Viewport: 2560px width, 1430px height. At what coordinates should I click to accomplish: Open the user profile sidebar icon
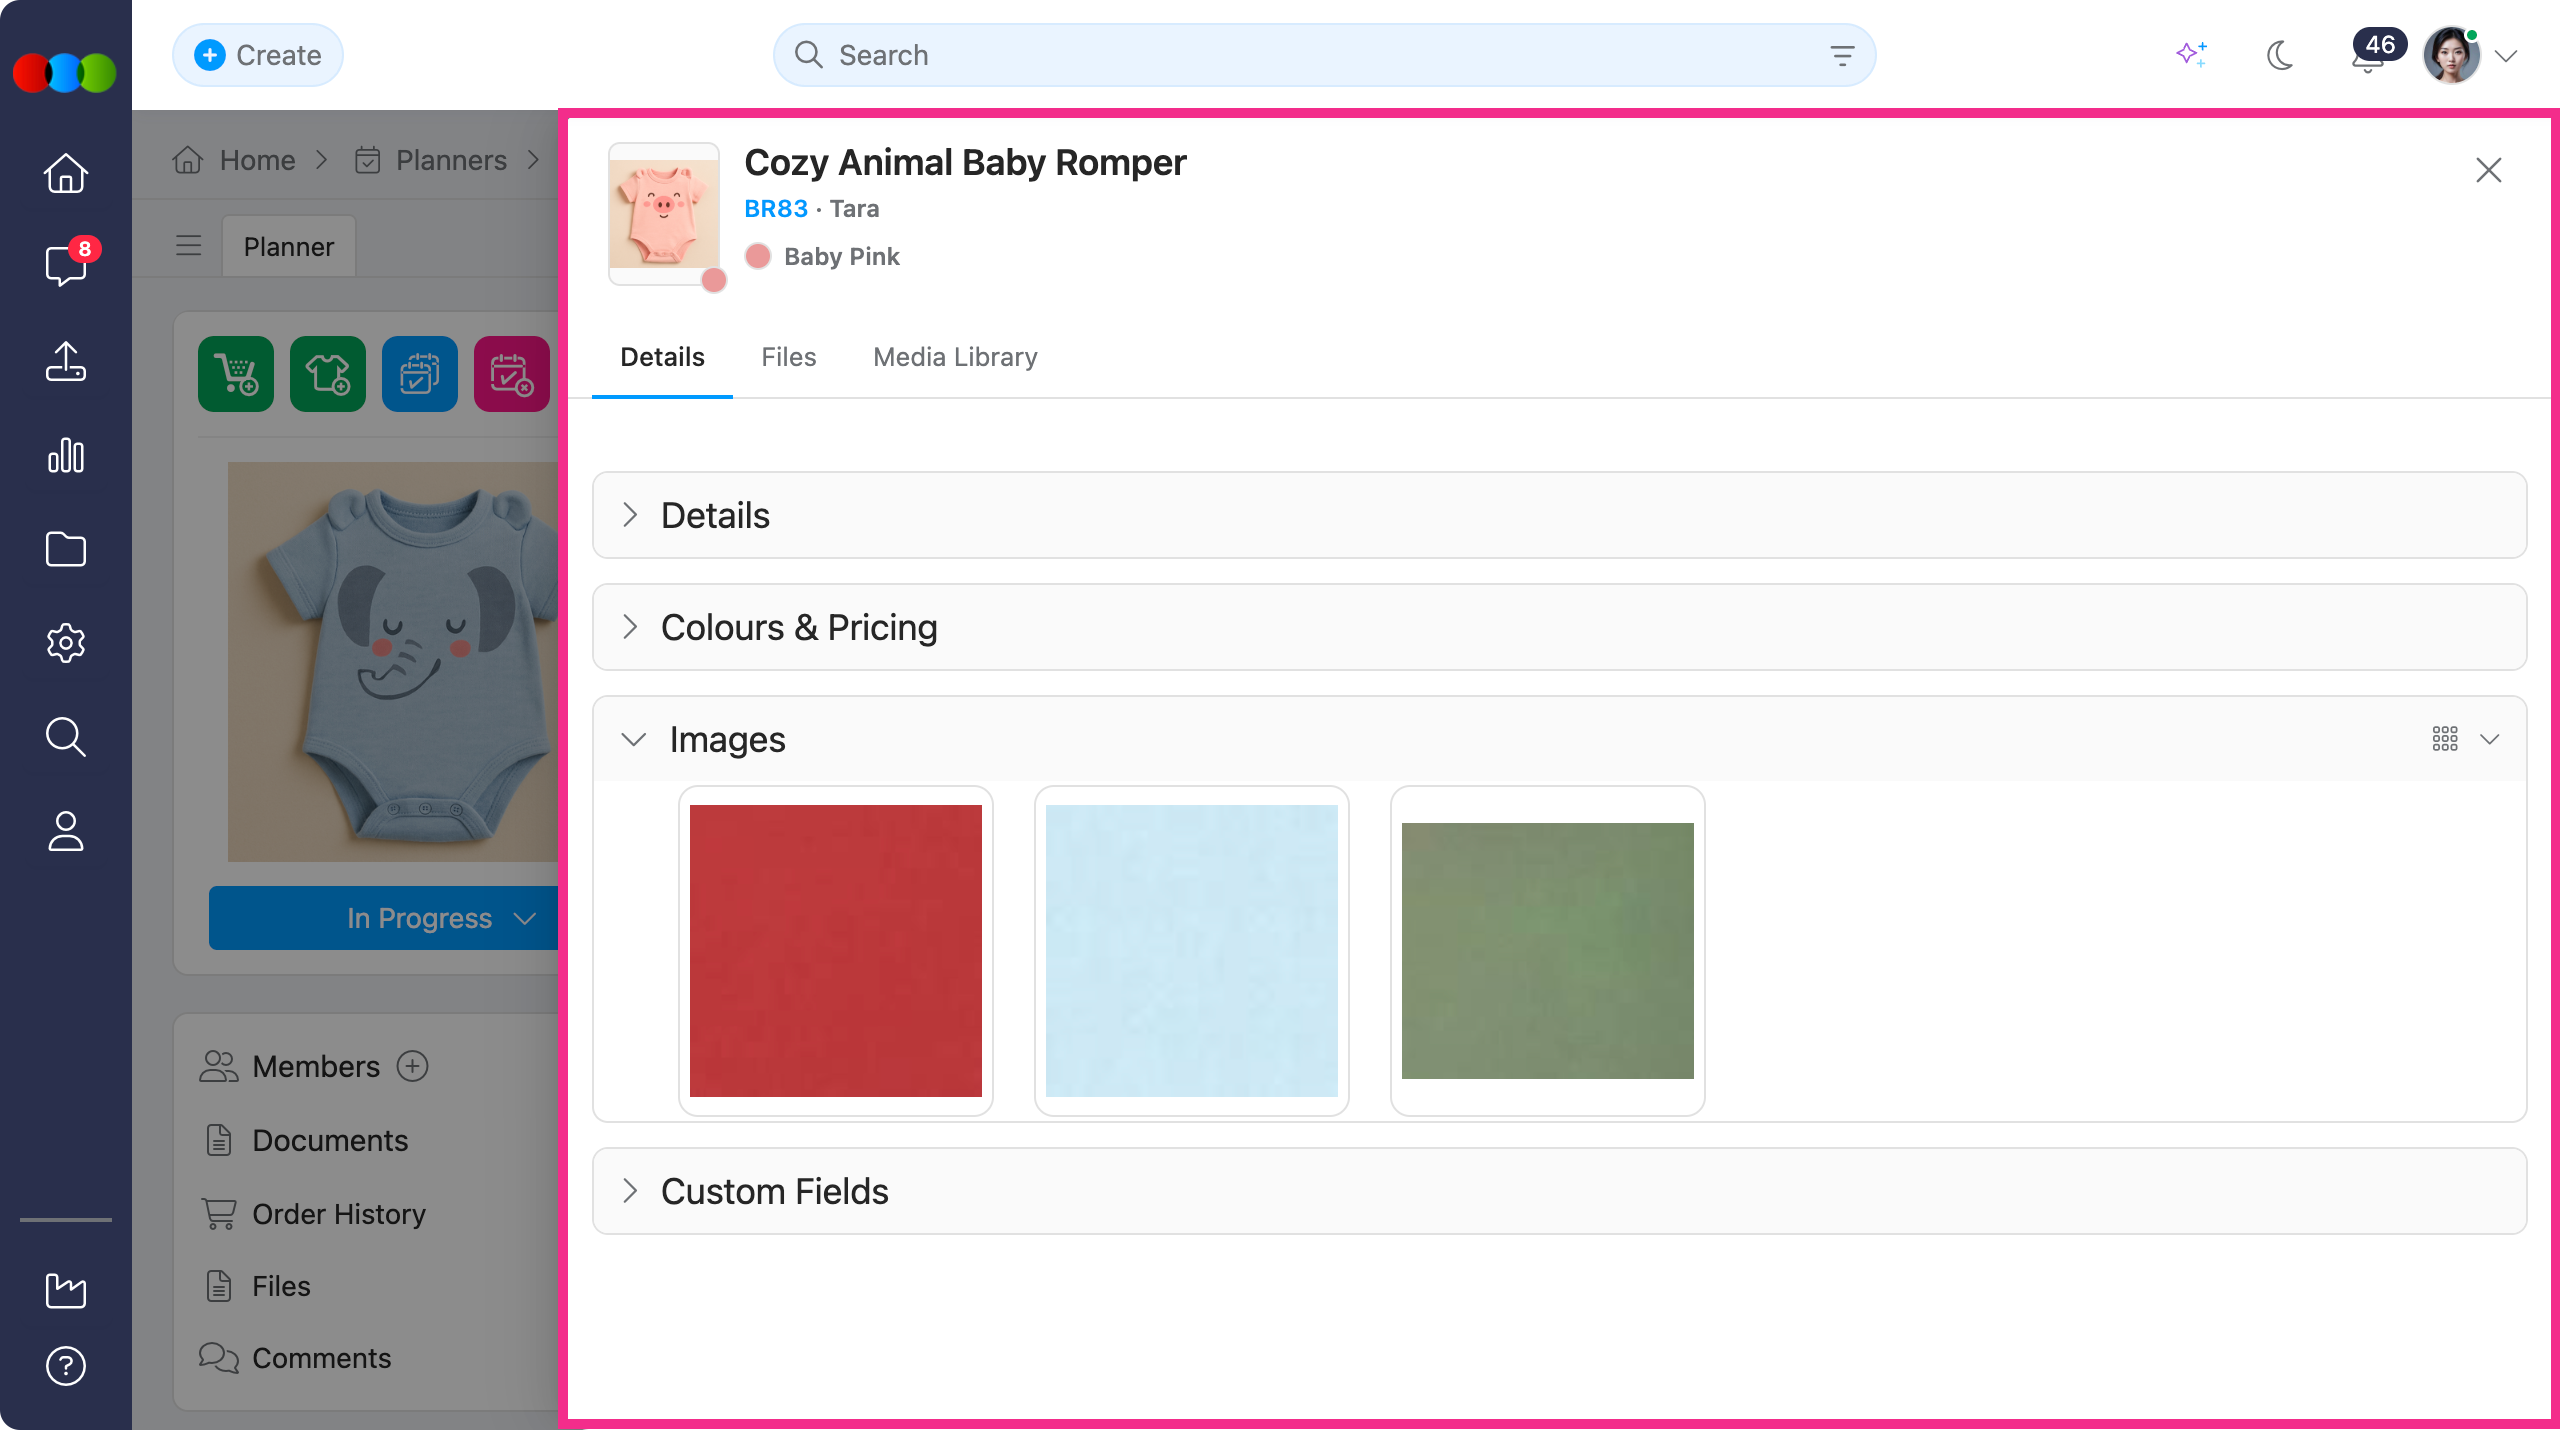[66, 831]
